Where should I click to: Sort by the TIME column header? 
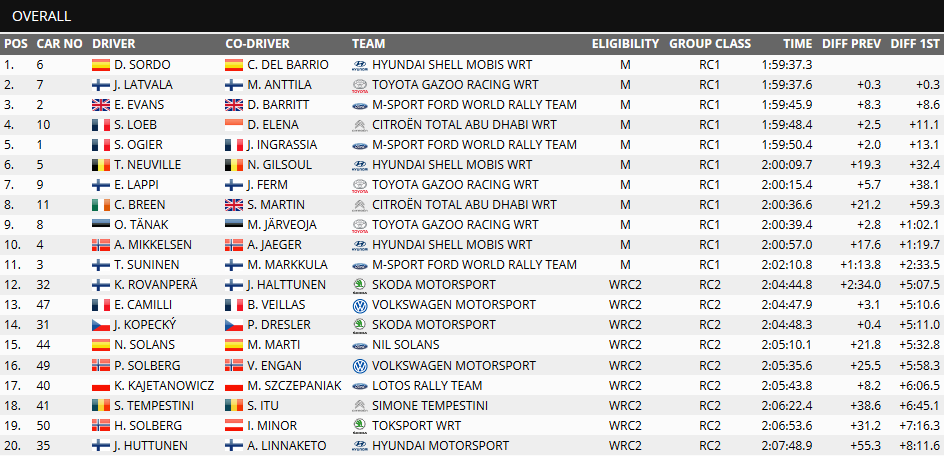(x=797, y=44)
